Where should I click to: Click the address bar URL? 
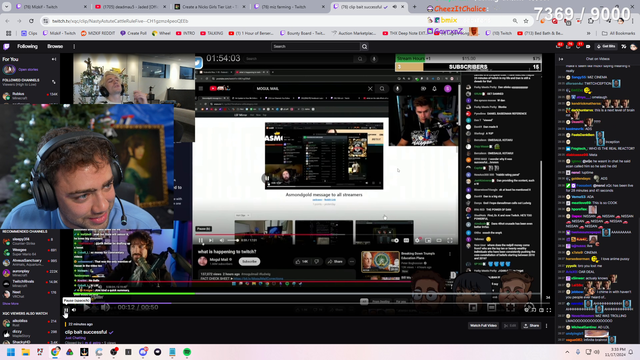click(x=120, y=21)
